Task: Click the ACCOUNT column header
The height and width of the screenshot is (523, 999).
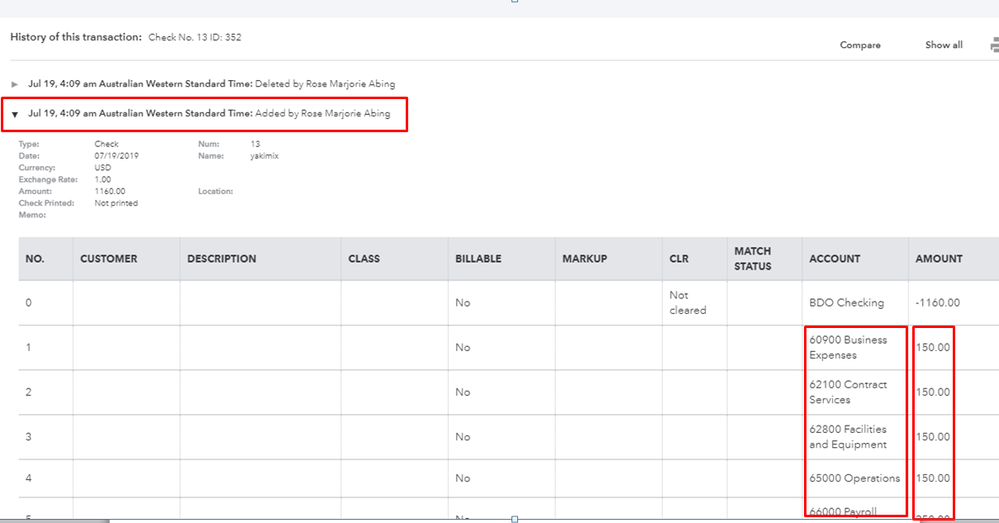Action: [x=834, y=259]
